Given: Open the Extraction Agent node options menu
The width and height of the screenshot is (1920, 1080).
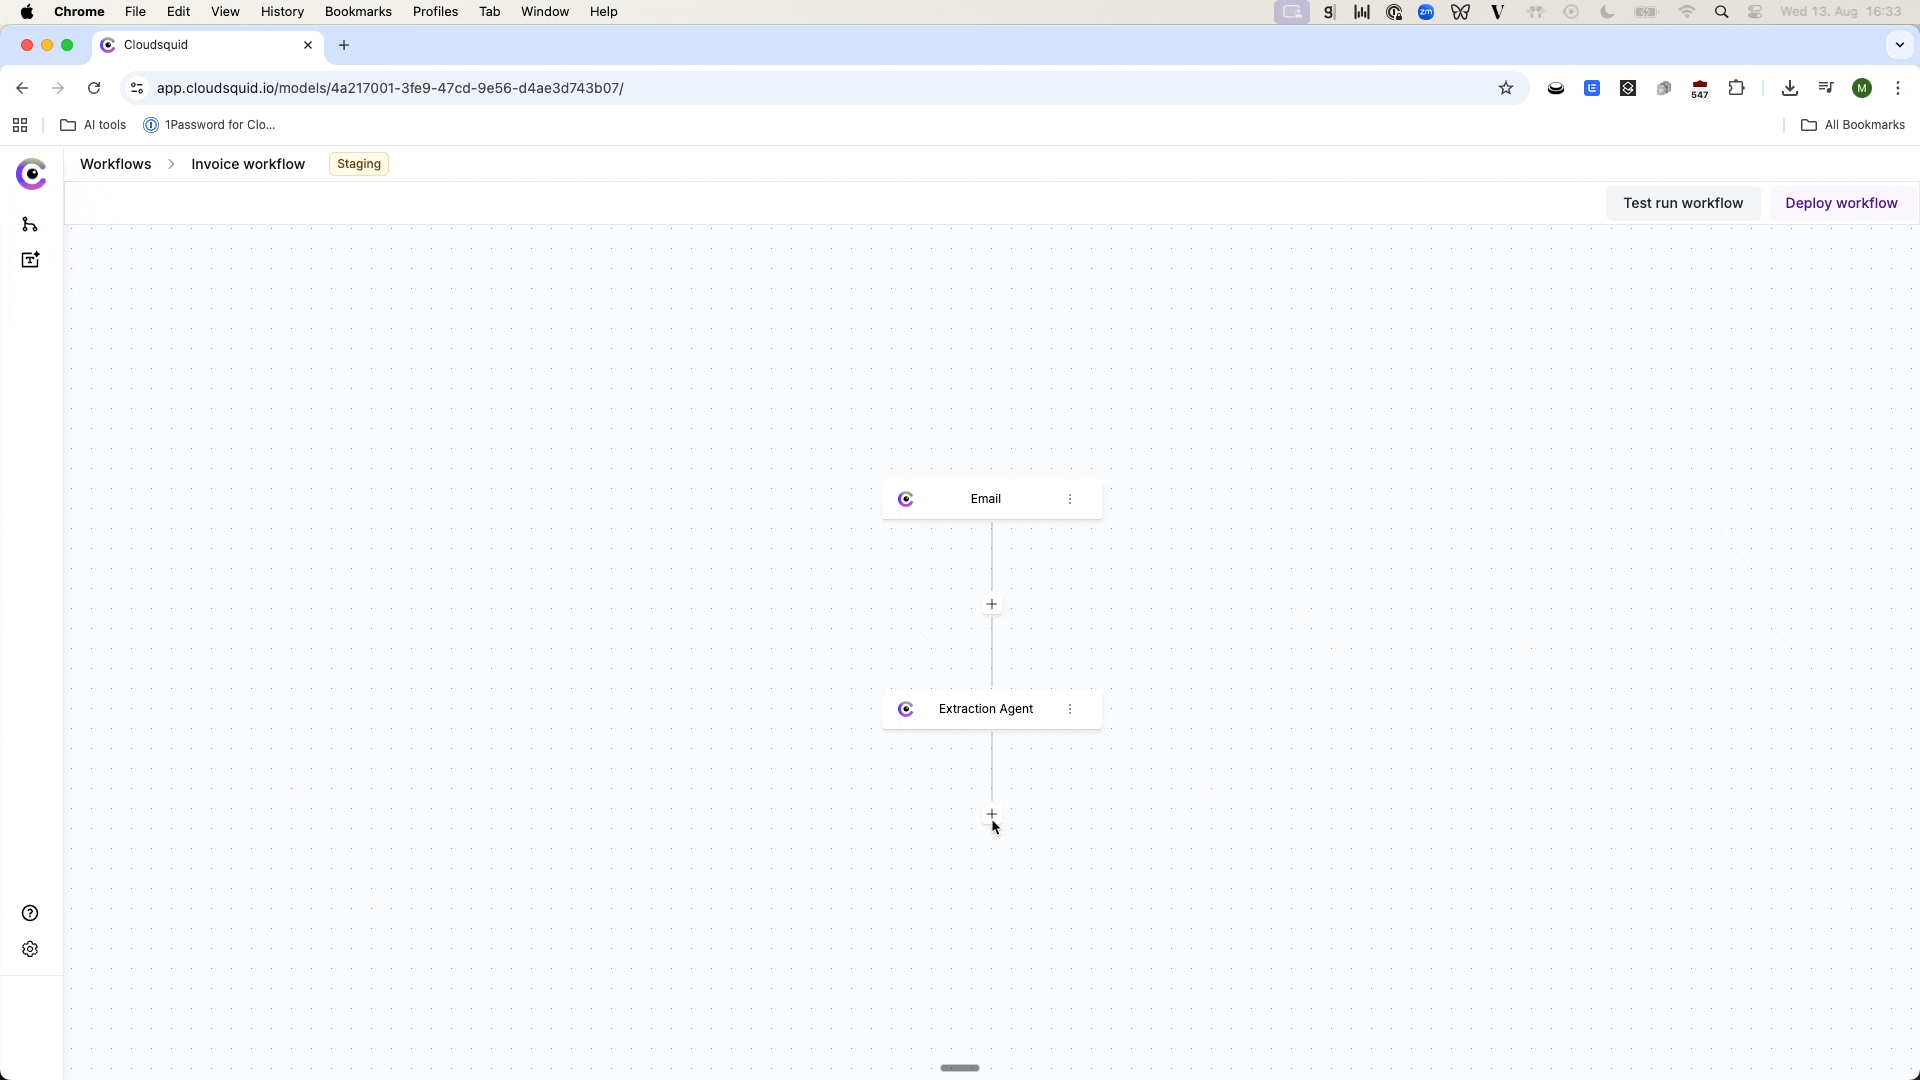Looking at the screenshot, I should coord(1070,709).
